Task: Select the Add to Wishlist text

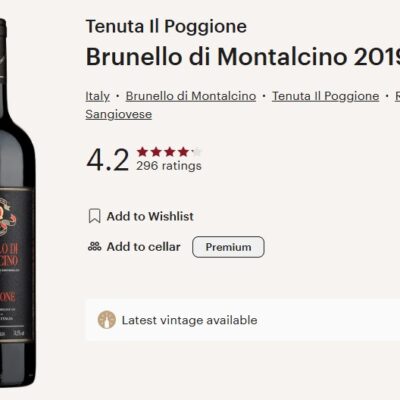Action: pos(150,216)
